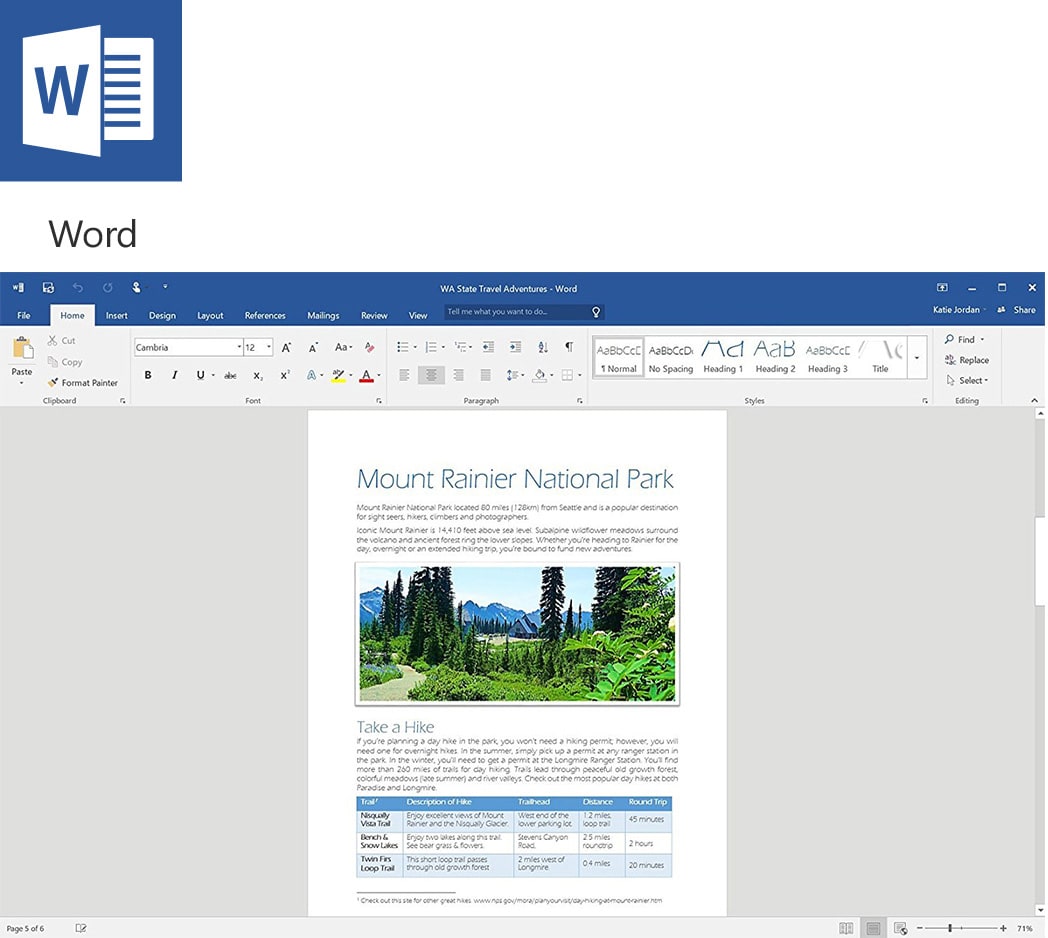Apply yellow text highlight color

[x=339, y=375]
